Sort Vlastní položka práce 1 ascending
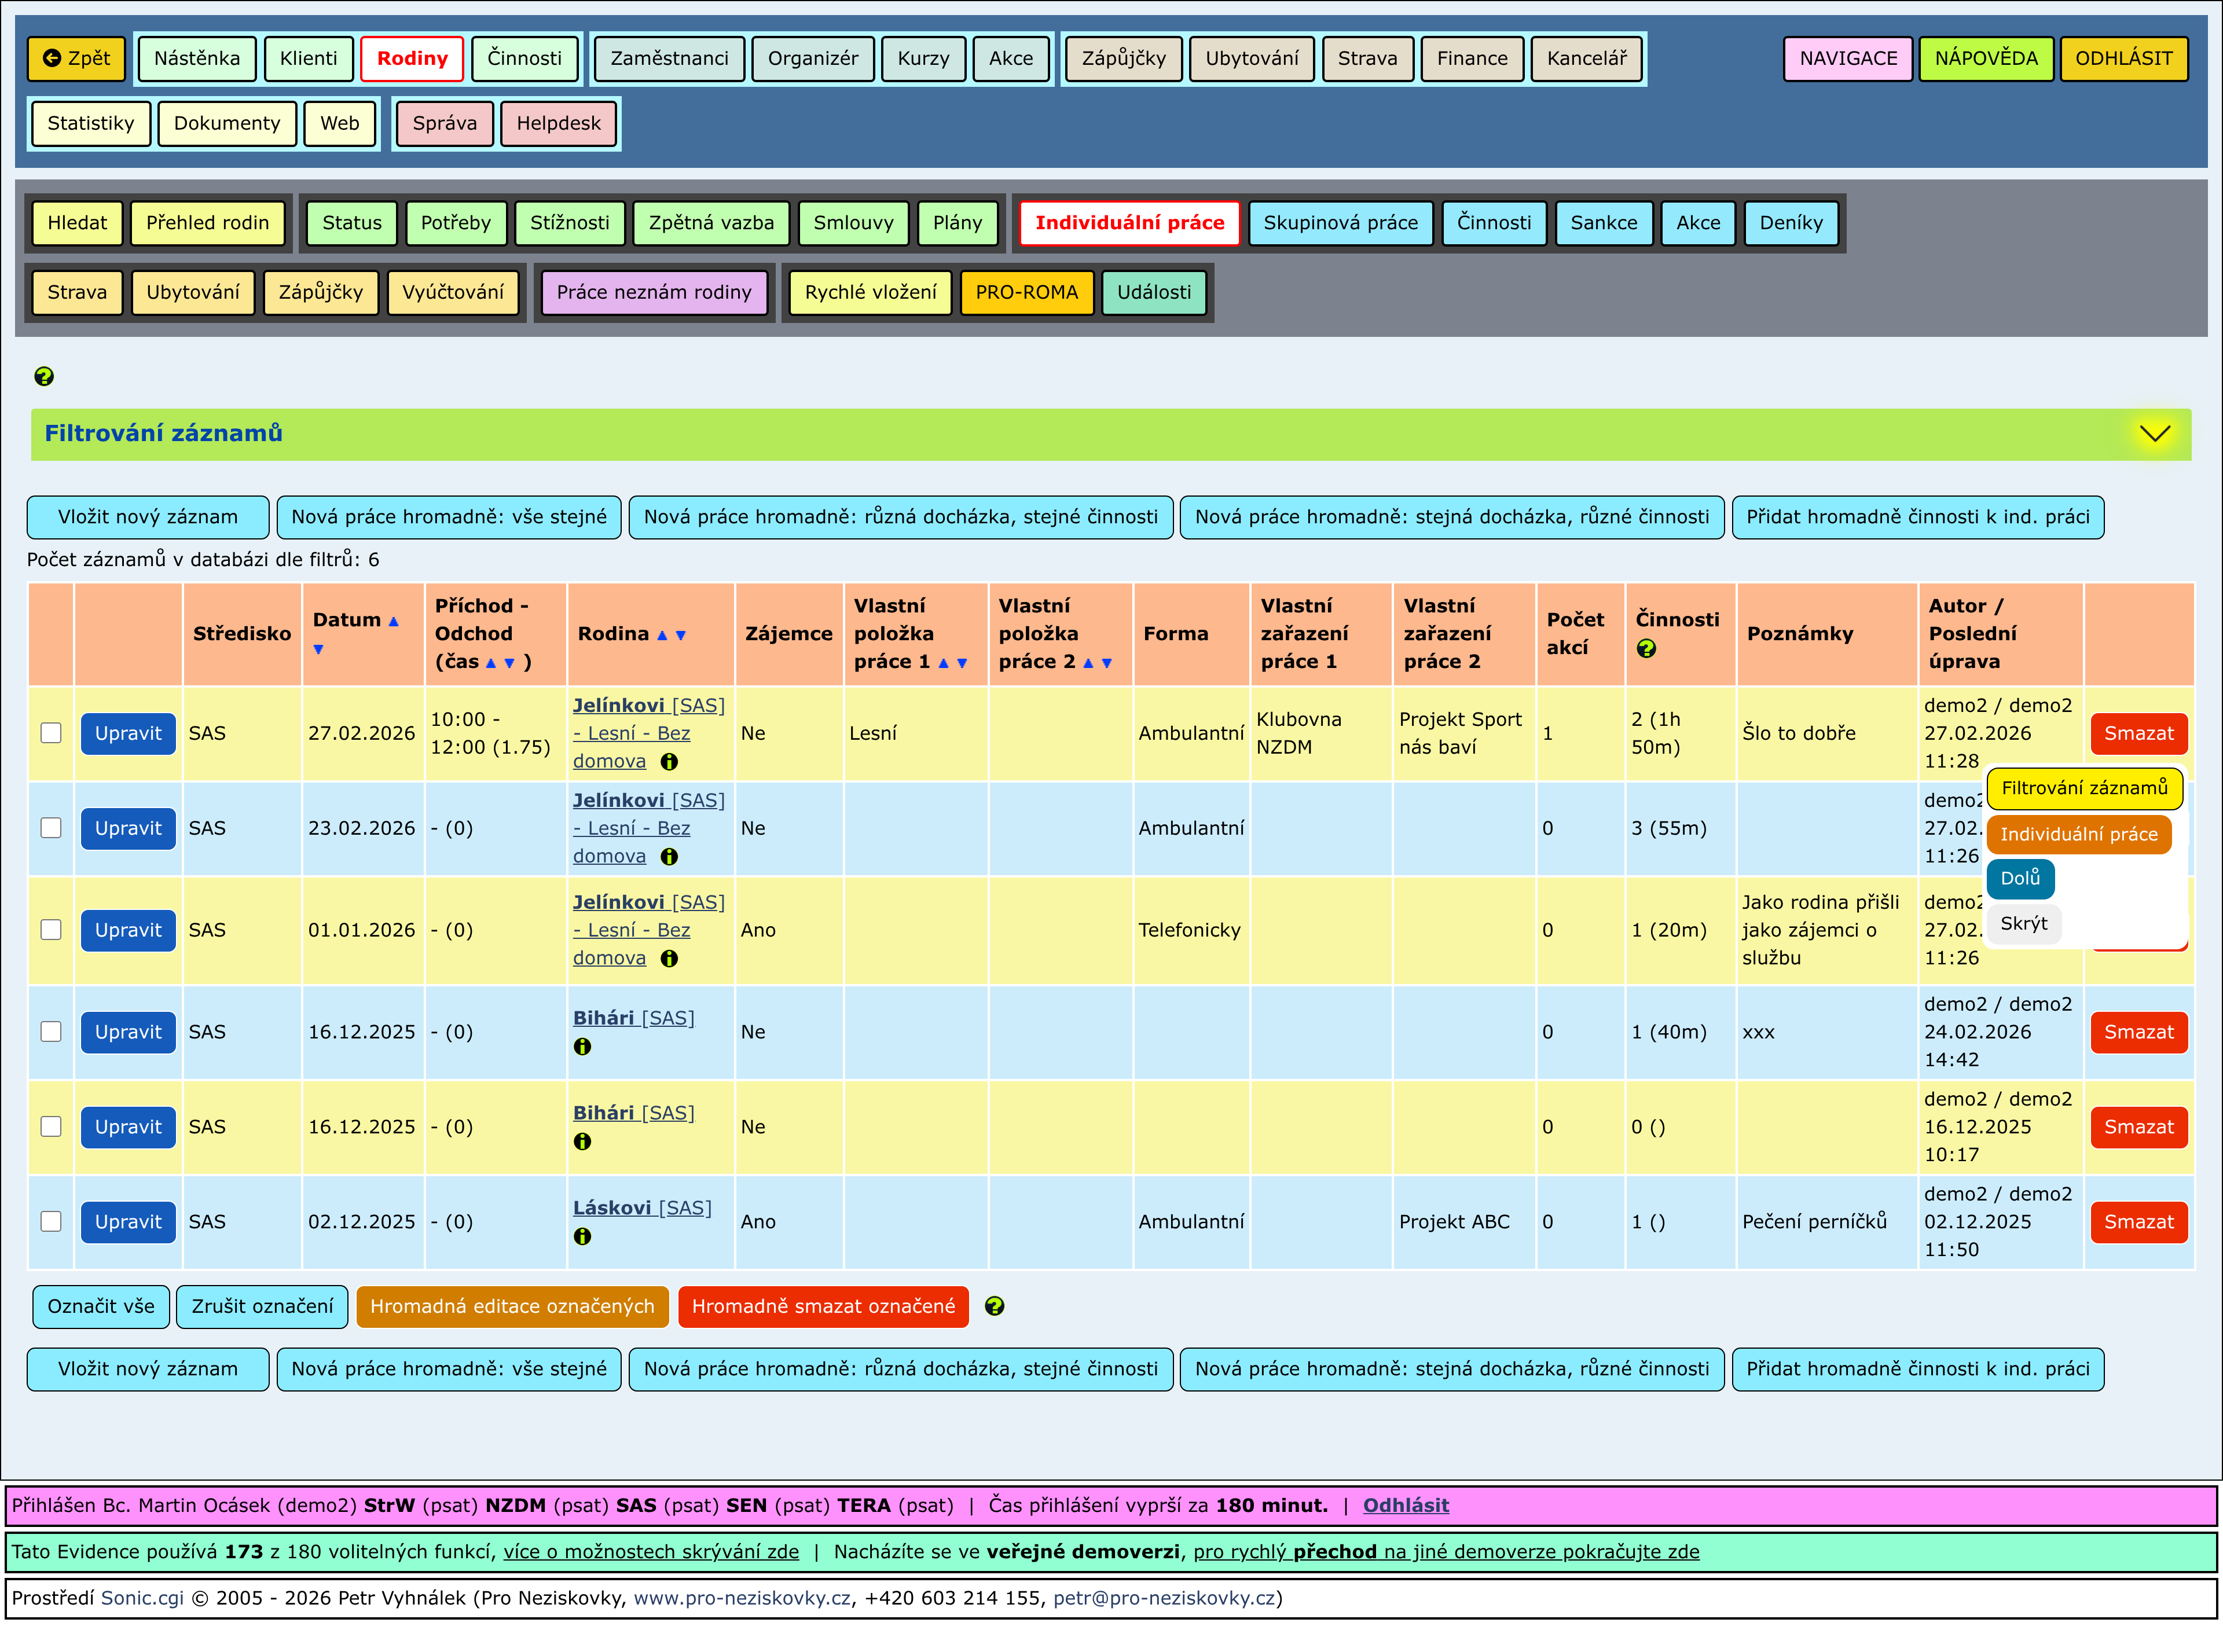 coord(943,663)
